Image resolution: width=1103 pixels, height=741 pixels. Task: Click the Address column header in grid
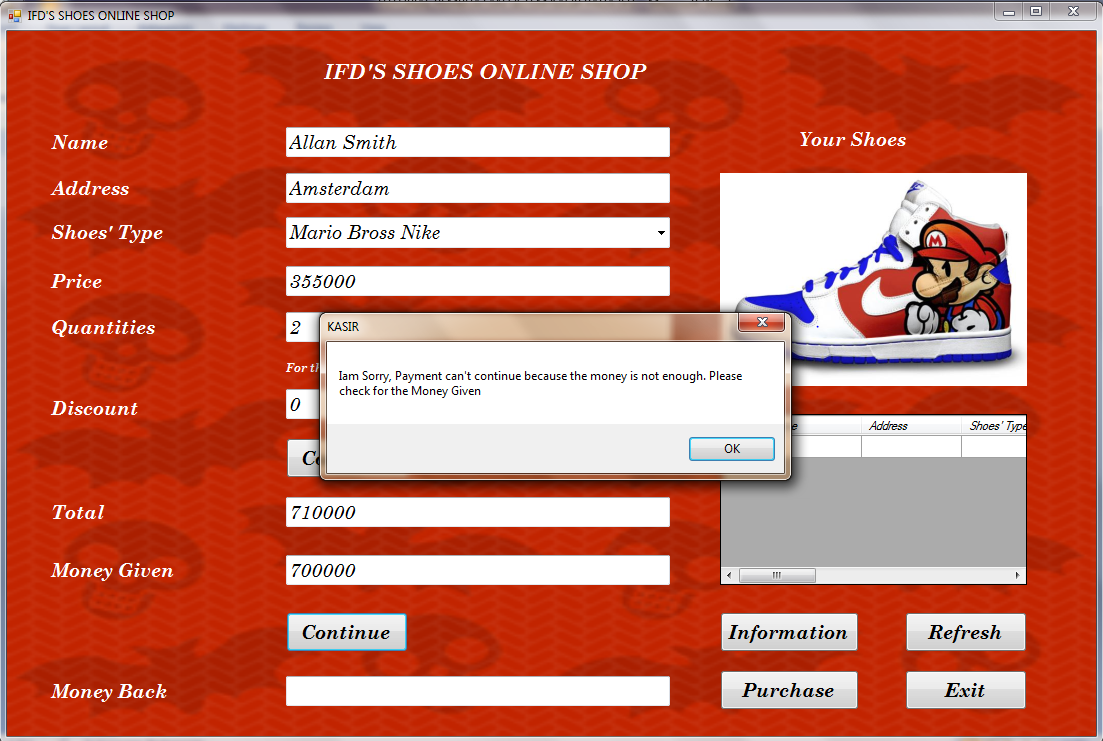(911, 426)
